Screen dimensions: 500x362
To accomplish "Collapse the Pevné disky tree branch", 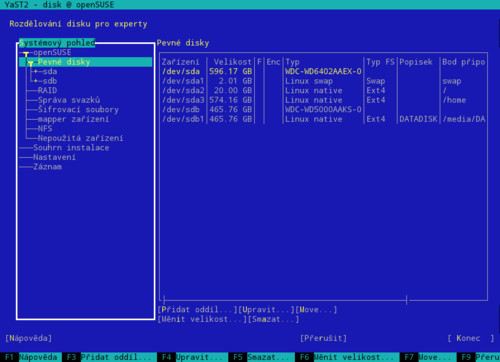I will coord(31,62).
